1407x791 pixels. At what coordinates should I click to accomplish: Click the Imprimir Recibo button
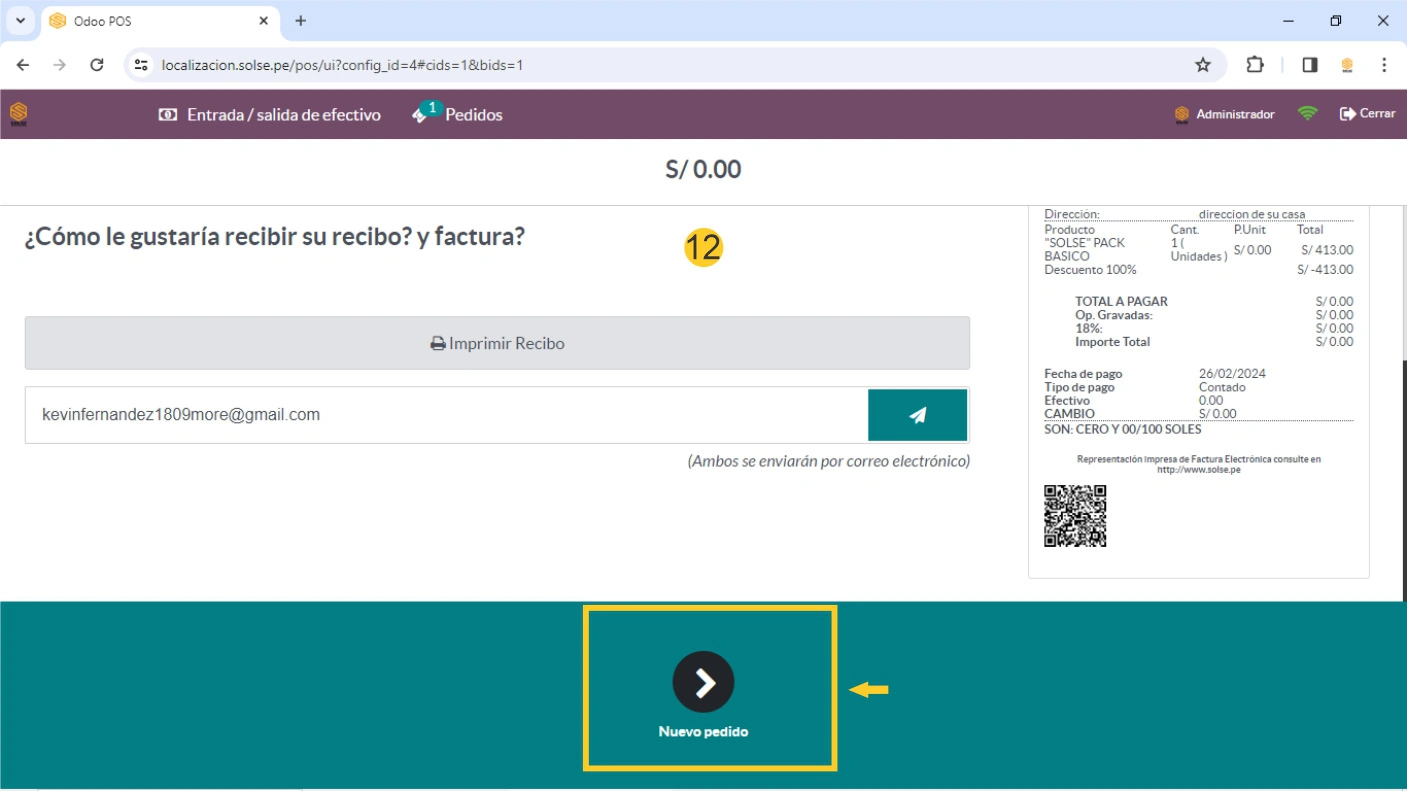coord(497,343)
